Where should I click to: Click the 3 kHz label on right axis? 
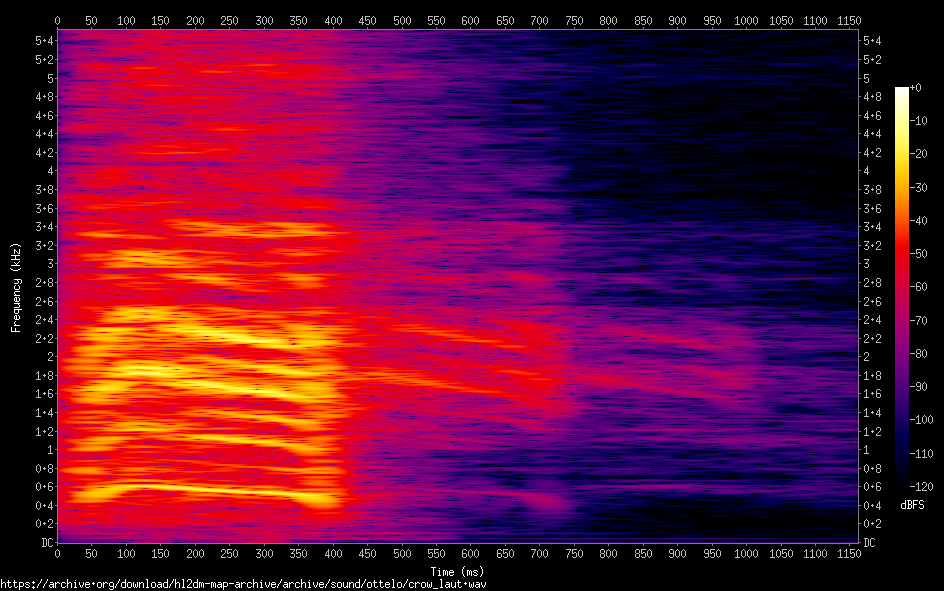(866, 264)
